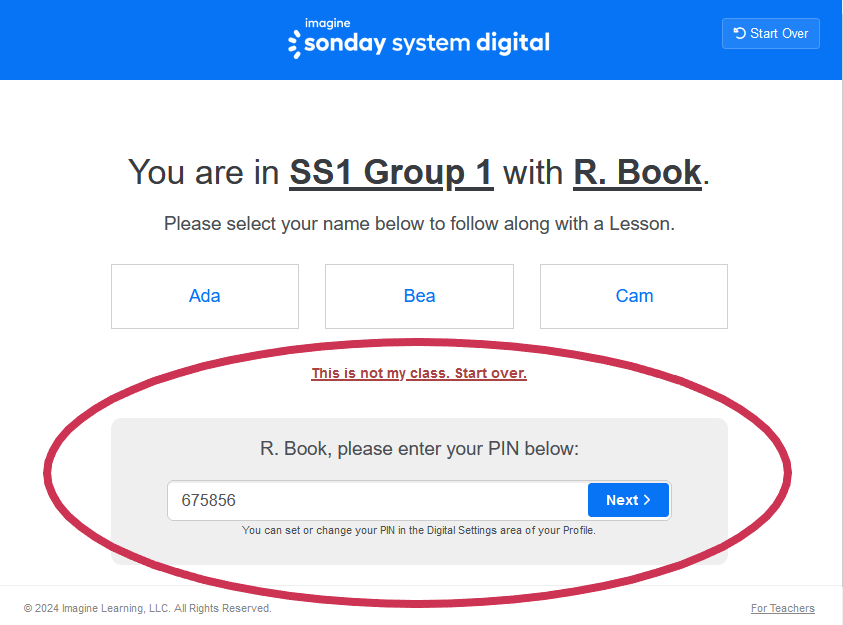
Task: Click the underlined SS1 Group 1 text
Action: tap(391, 172)
